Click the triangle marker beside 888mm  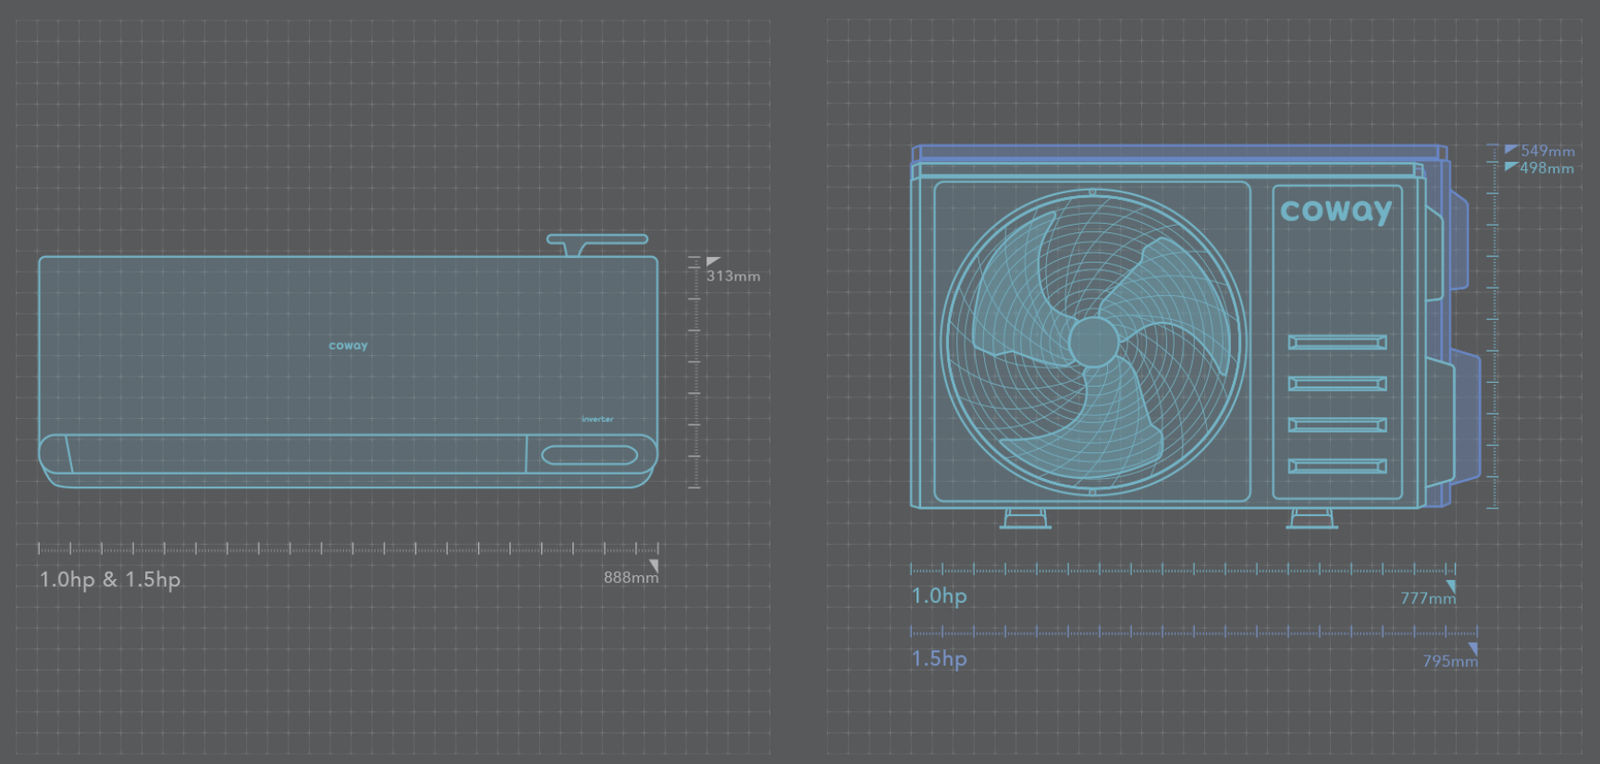[653, 566]
